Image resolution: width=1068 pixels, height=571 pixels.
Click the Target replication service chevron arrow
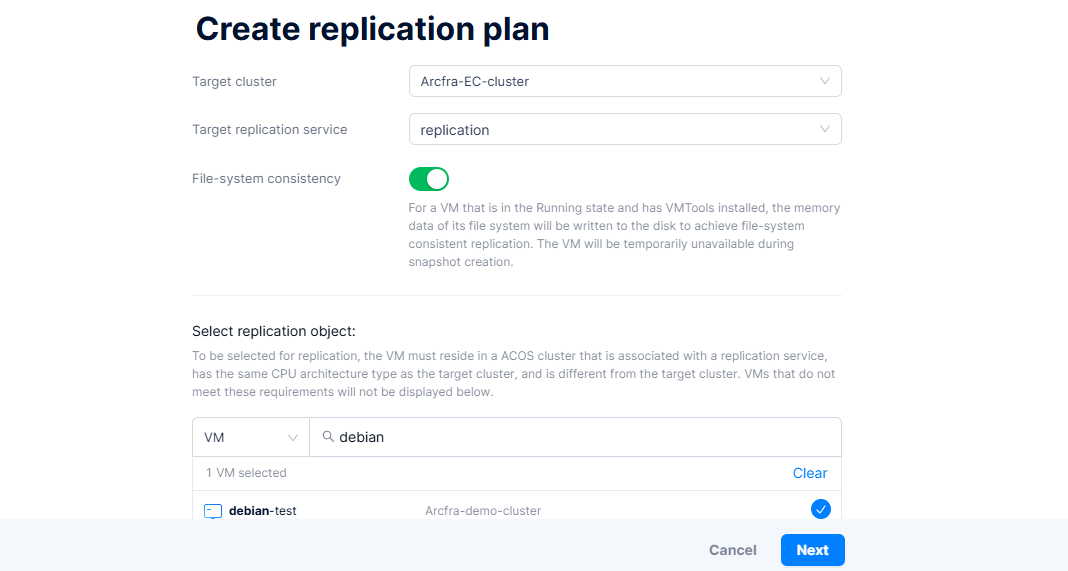(824, 129)
